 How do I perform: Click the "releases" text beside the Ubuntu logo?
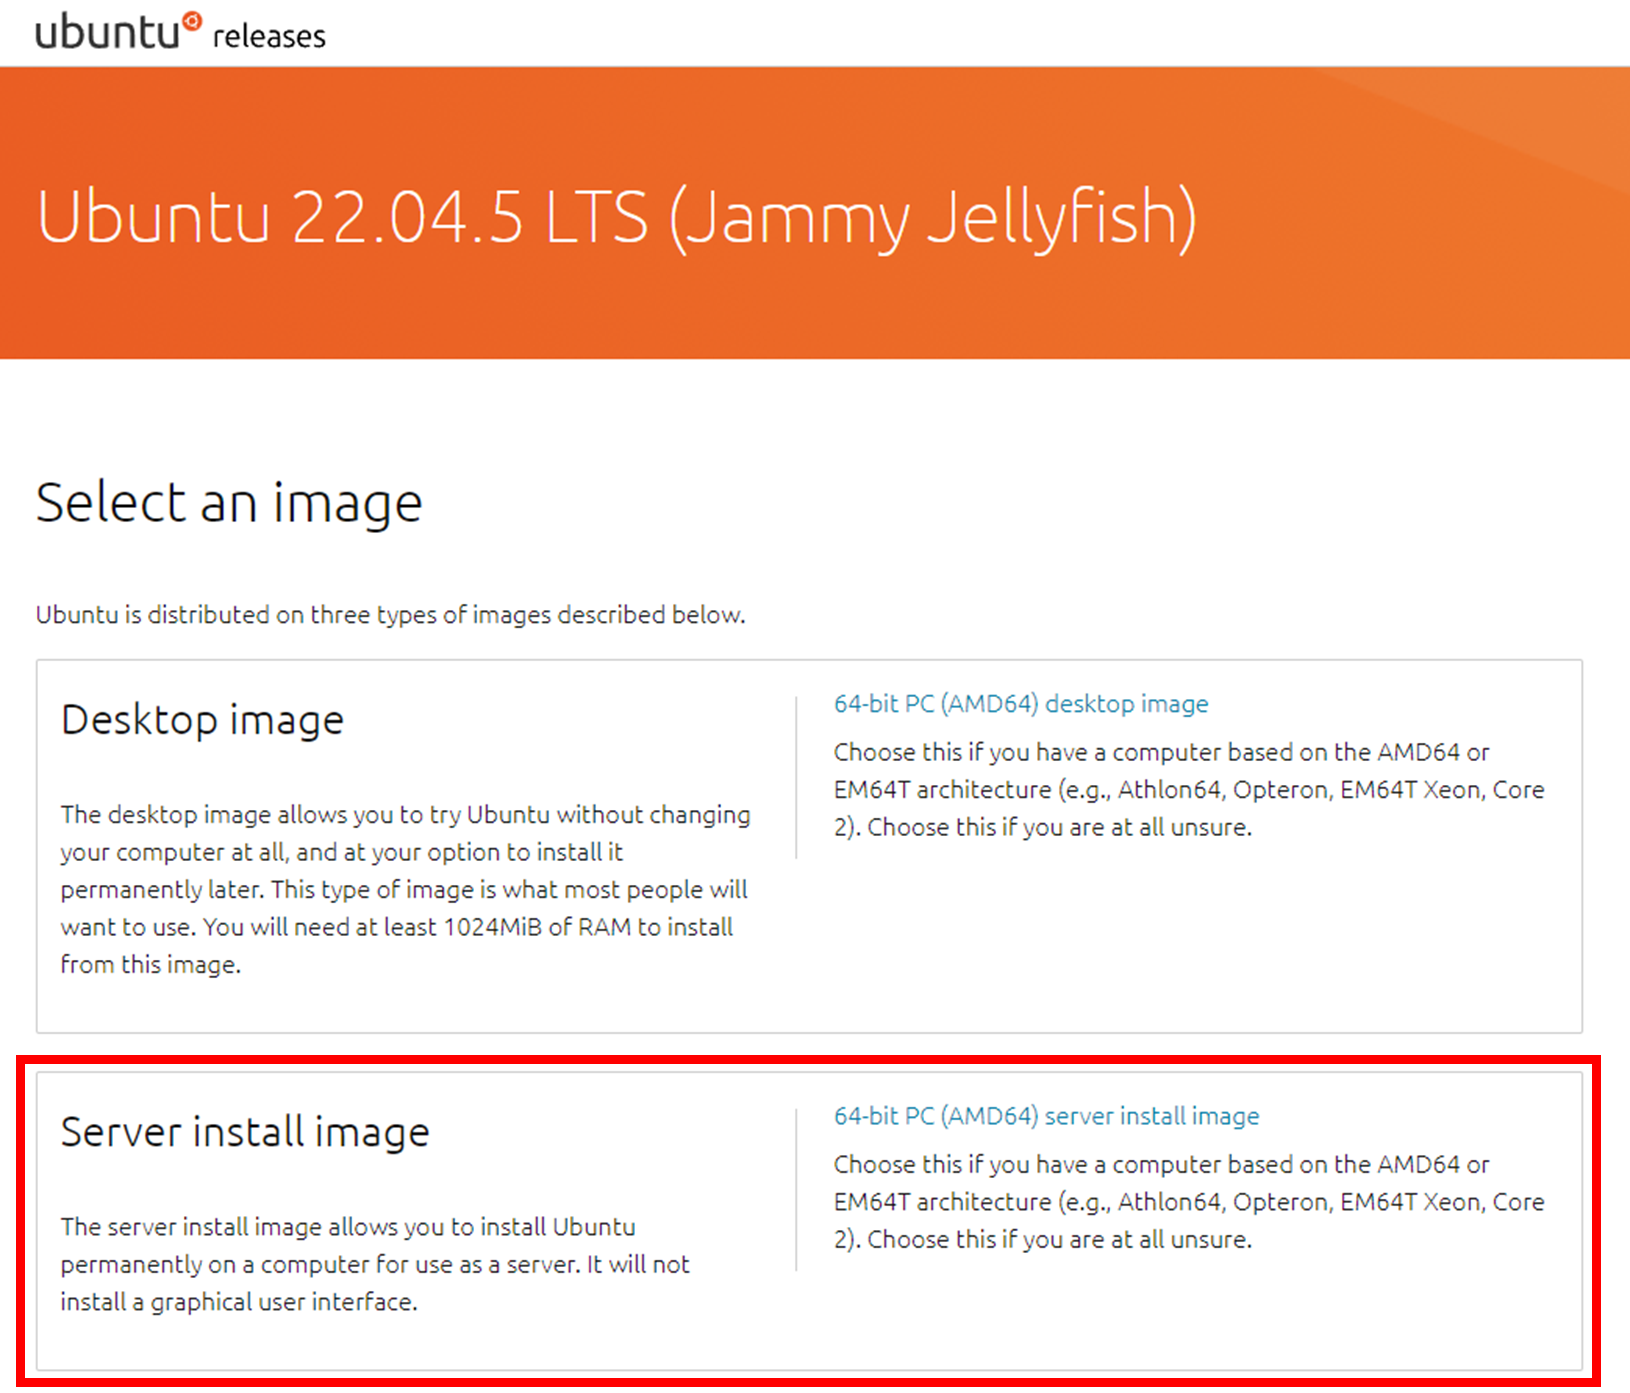click(269, 36)
